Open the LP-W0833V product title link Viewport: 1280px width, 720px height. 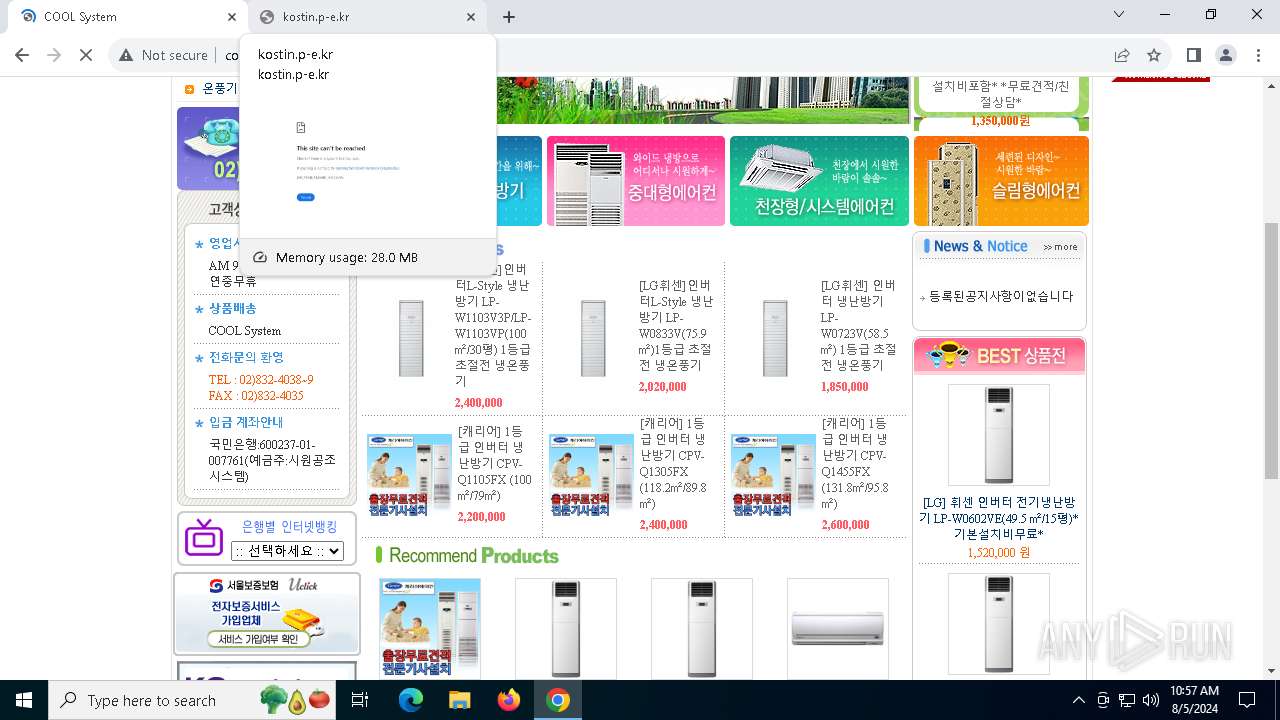676,325
